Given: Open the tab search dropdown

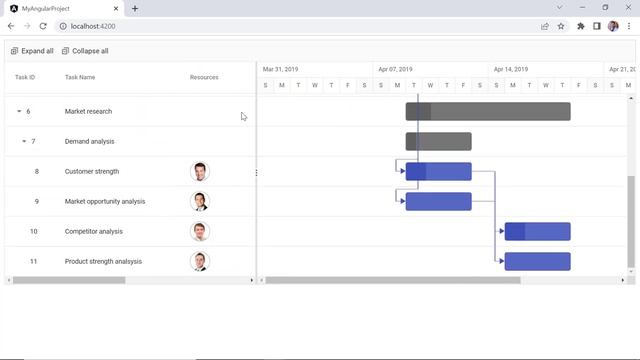Looking at the screenshot, I should tap(560, 7).
